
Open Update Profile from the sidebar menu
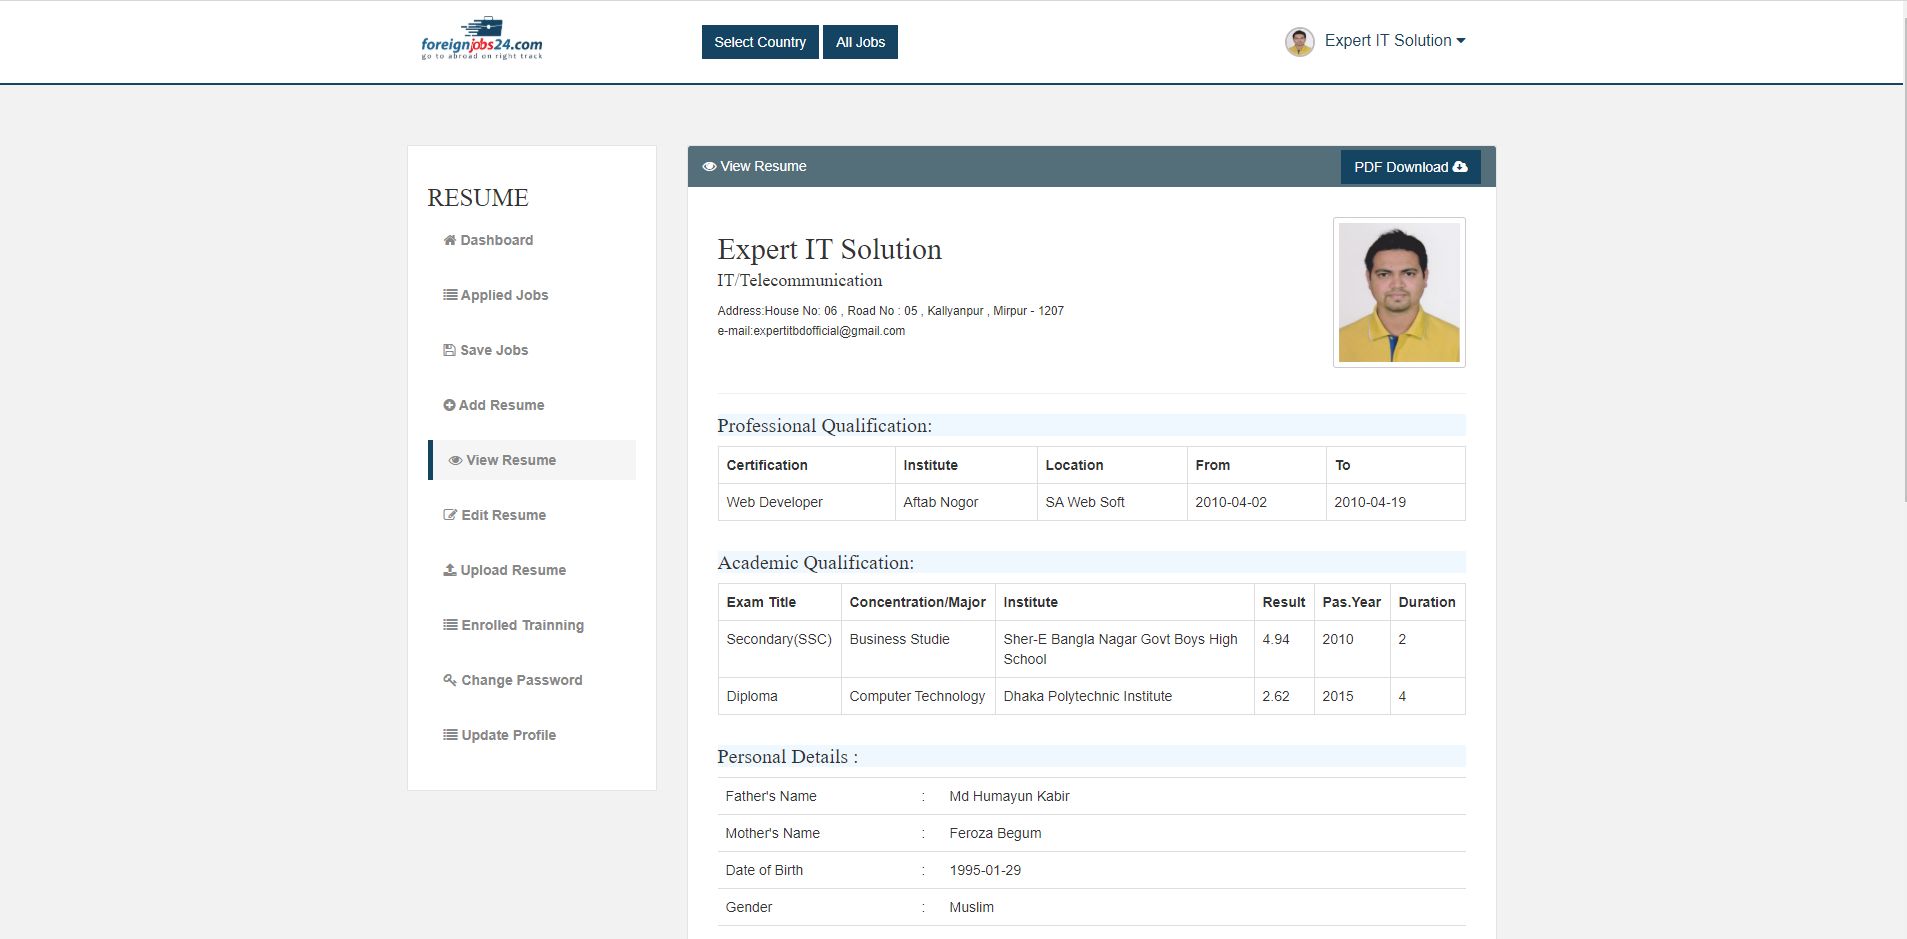508,735
